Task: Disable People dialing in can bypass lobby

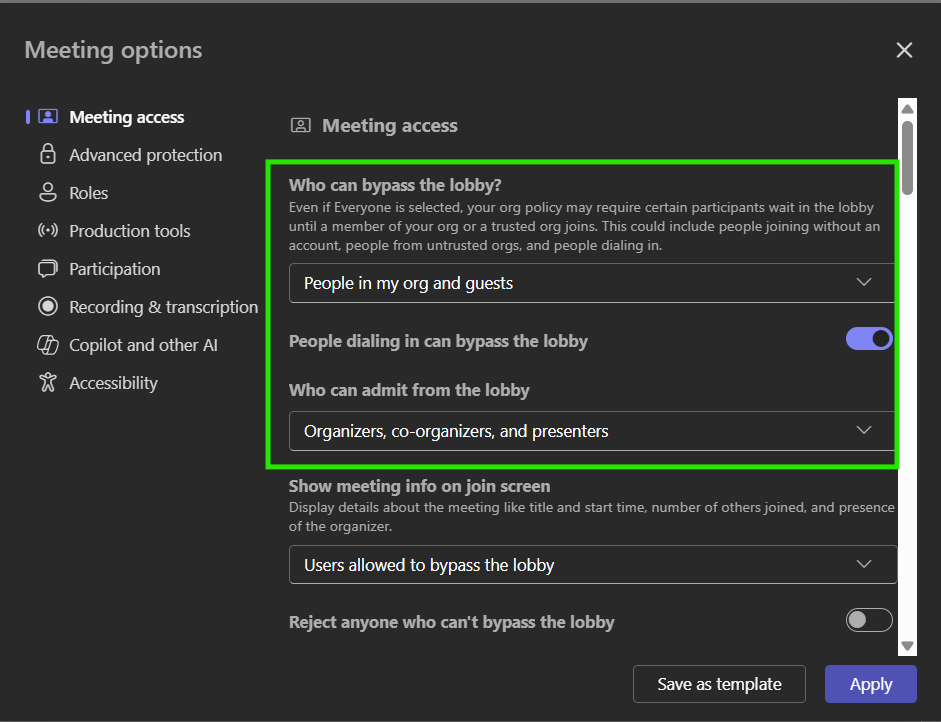Action: [869, 339]
